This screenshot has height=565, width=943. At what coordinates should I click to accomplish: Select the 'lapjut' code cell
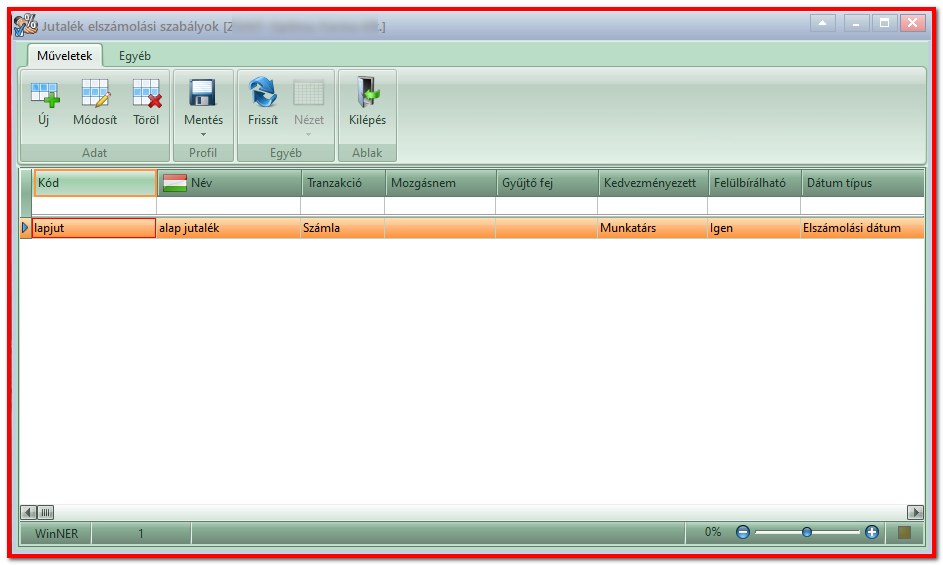94,228
